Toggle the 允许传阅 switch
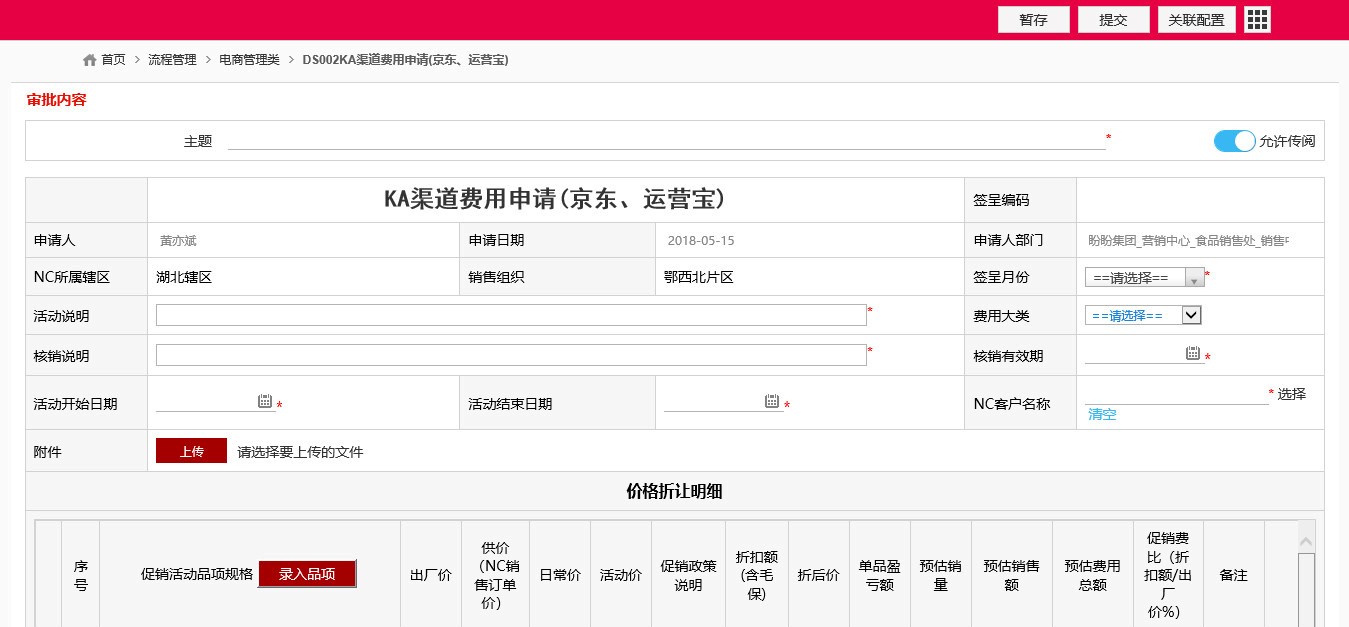 1234,141
